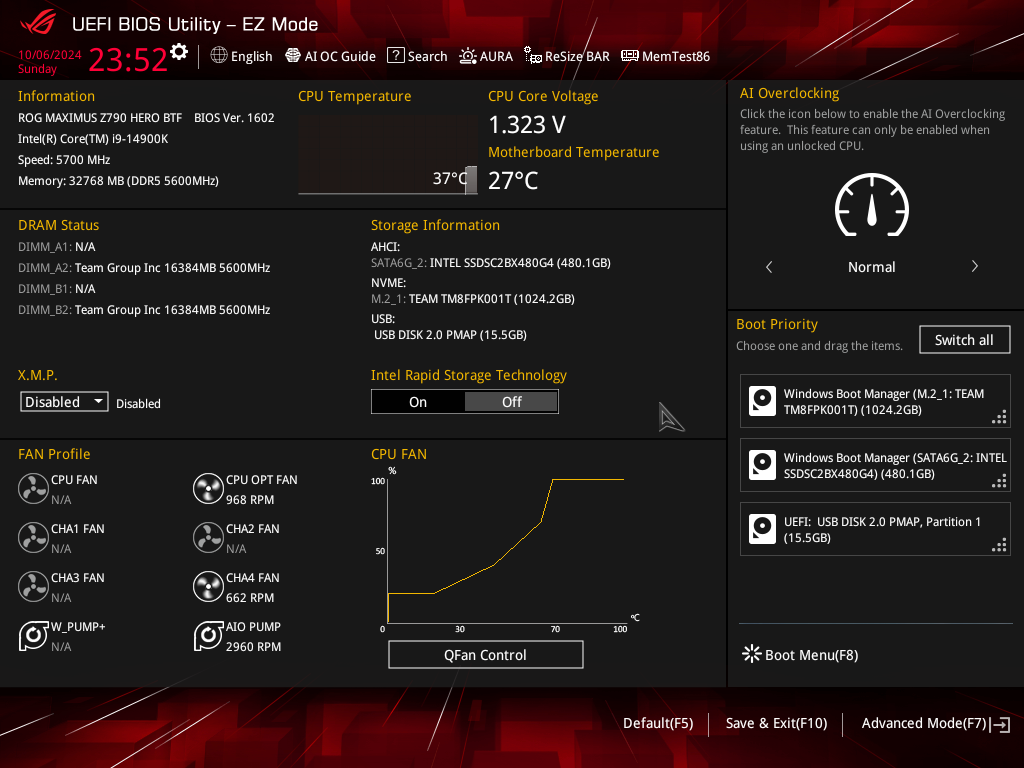
Task: Open the Search function
Action: [x=417, y=56]
